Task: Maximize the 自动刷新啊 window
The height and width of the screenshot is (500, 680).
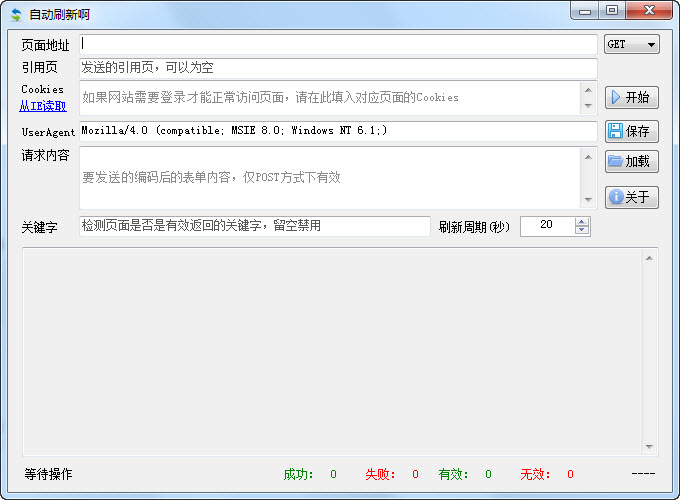Action: point(612,11)
